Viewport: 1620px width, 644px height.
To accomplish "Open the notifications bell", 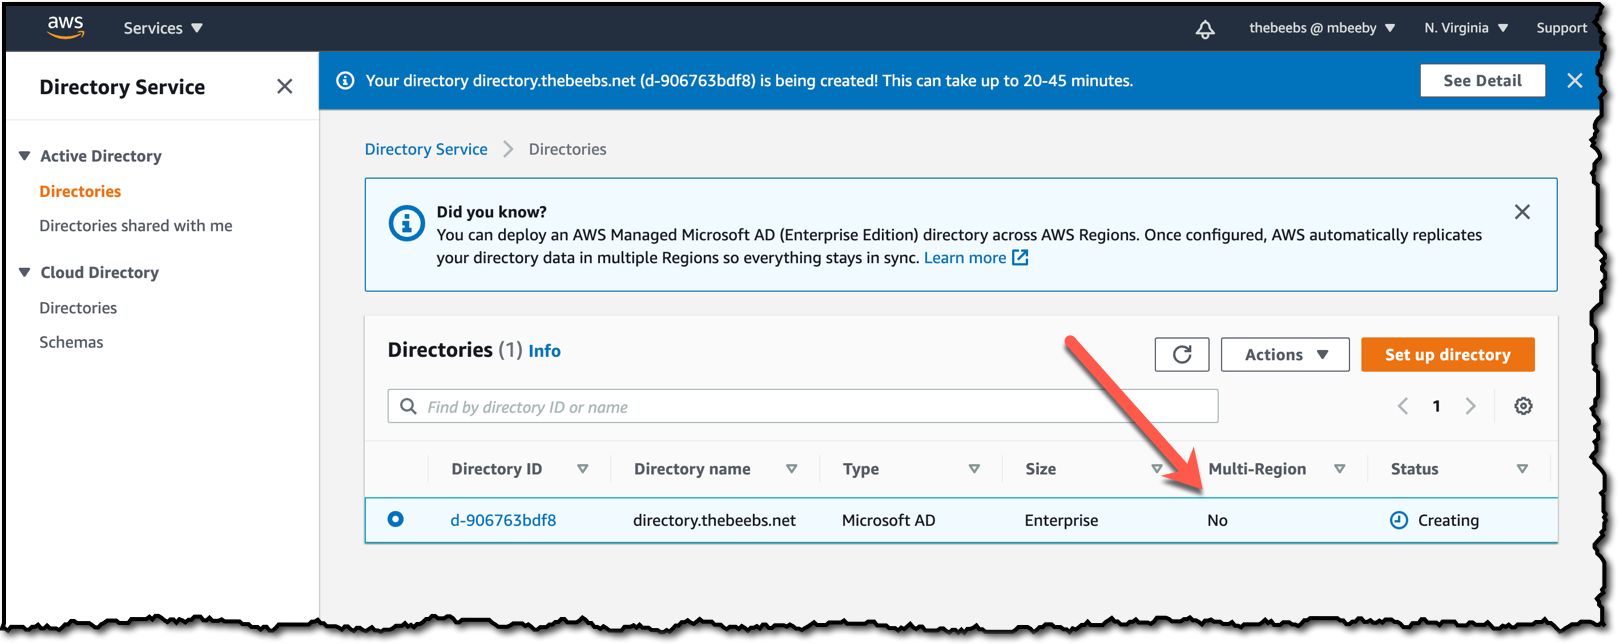I will pos(1205,29).
